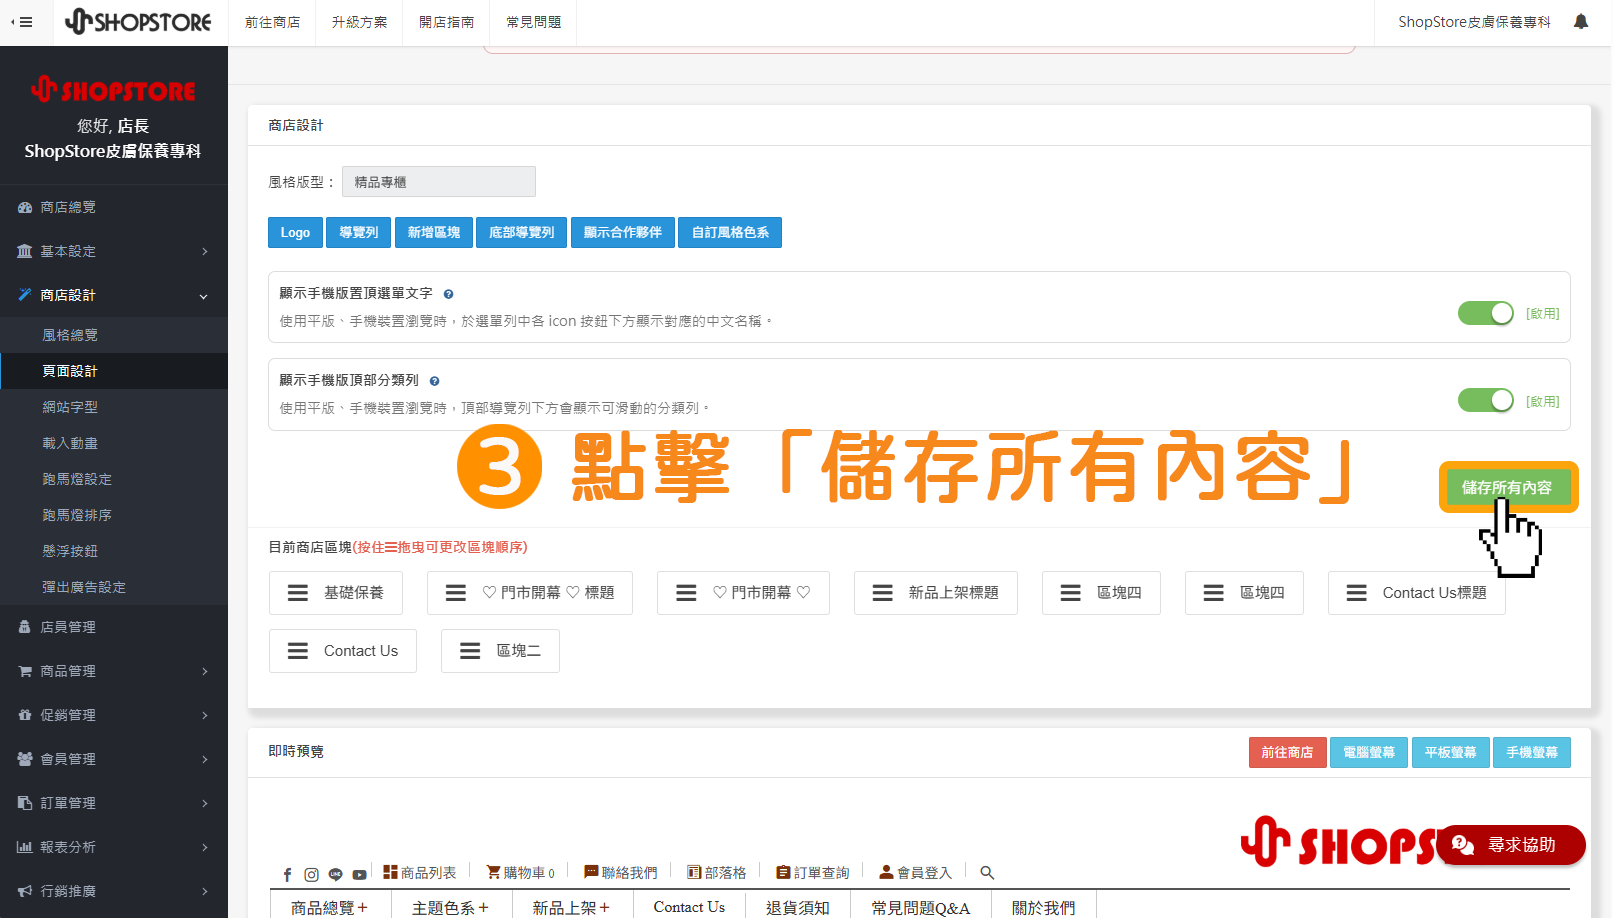The image size is (1613, 918).
Task: Click LINE icon in preview header
Action: coord(335,874)
